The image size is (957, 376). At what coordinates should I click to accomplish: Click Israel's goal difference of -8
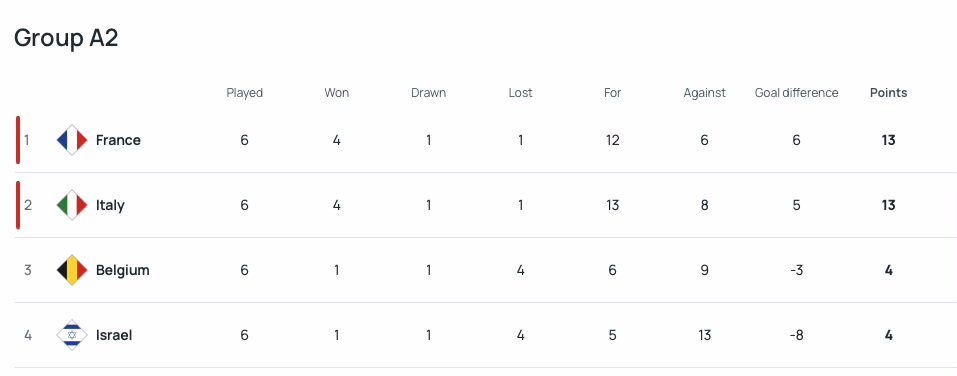click(796, 335)
